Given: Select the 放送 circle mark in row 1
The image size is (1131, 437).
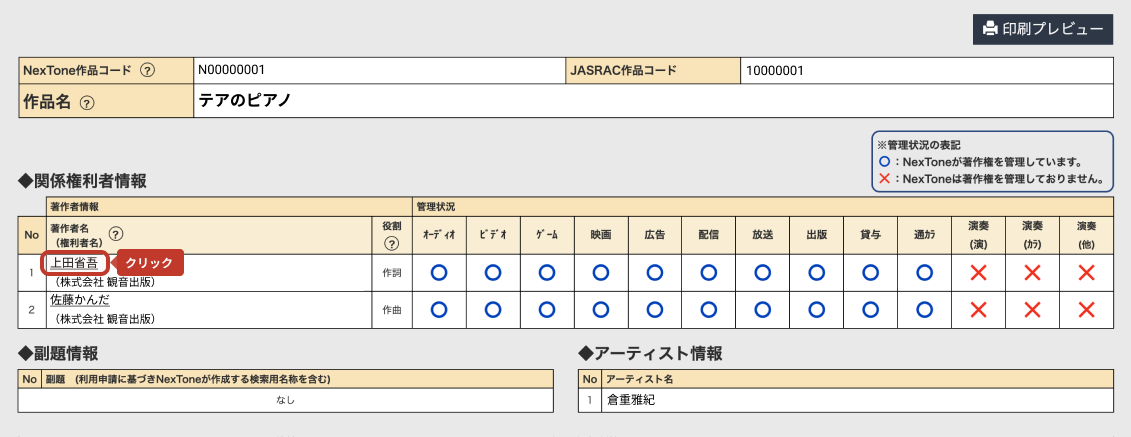Looking at the screenshot, I should point(762,272).
